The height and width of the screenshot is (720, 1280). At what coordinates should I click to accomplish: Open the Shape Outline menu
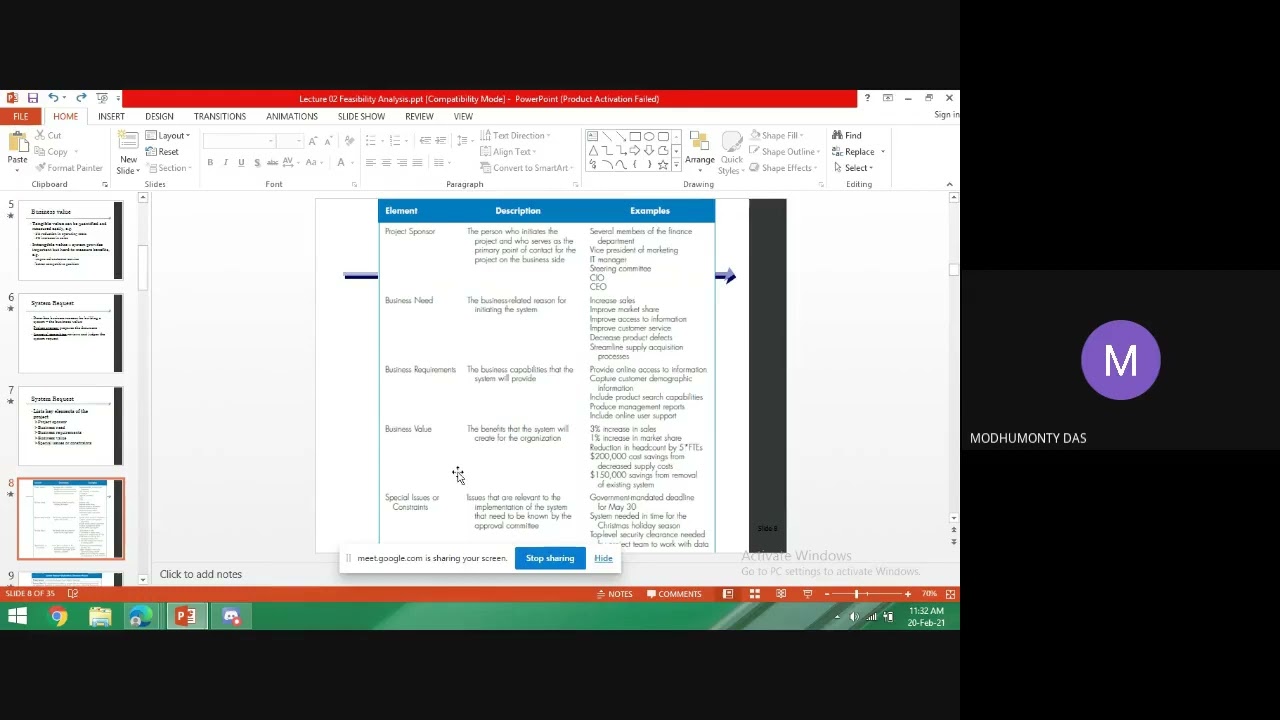click(783, 152)
